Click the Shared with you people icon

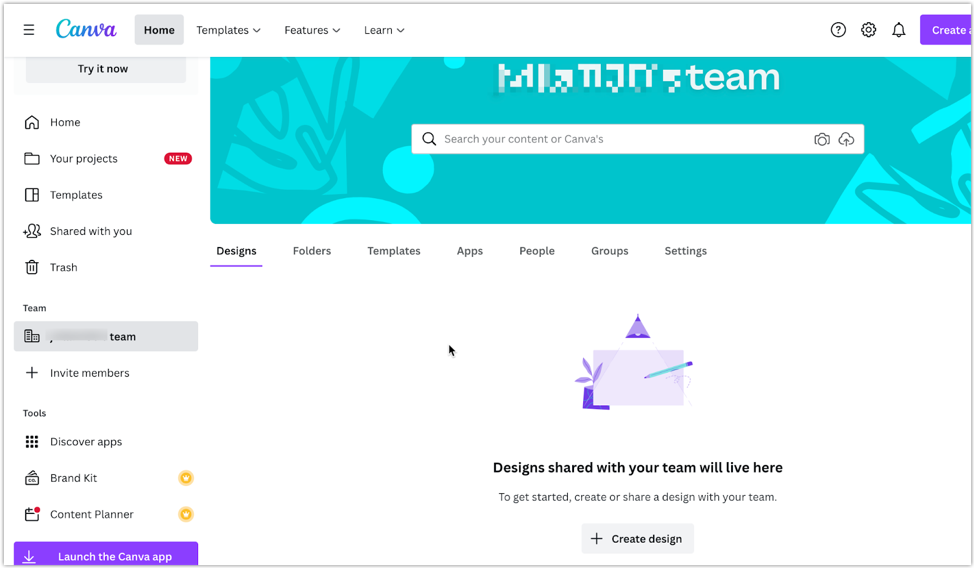[x=32, y=231]
